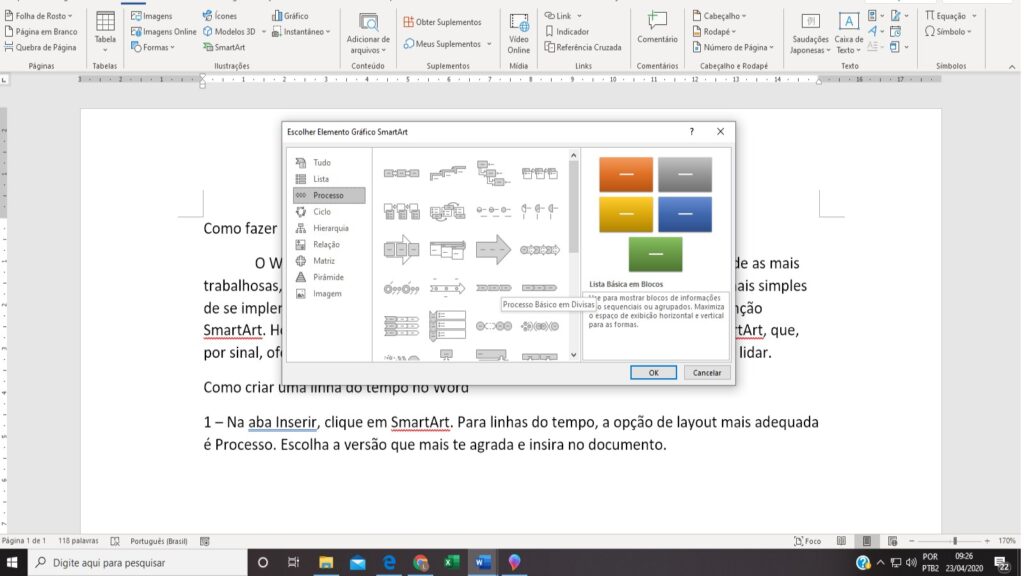Screen dimensions: 1024x576
Task: Add an Indicador bookmark
Action: pos(567,31)
